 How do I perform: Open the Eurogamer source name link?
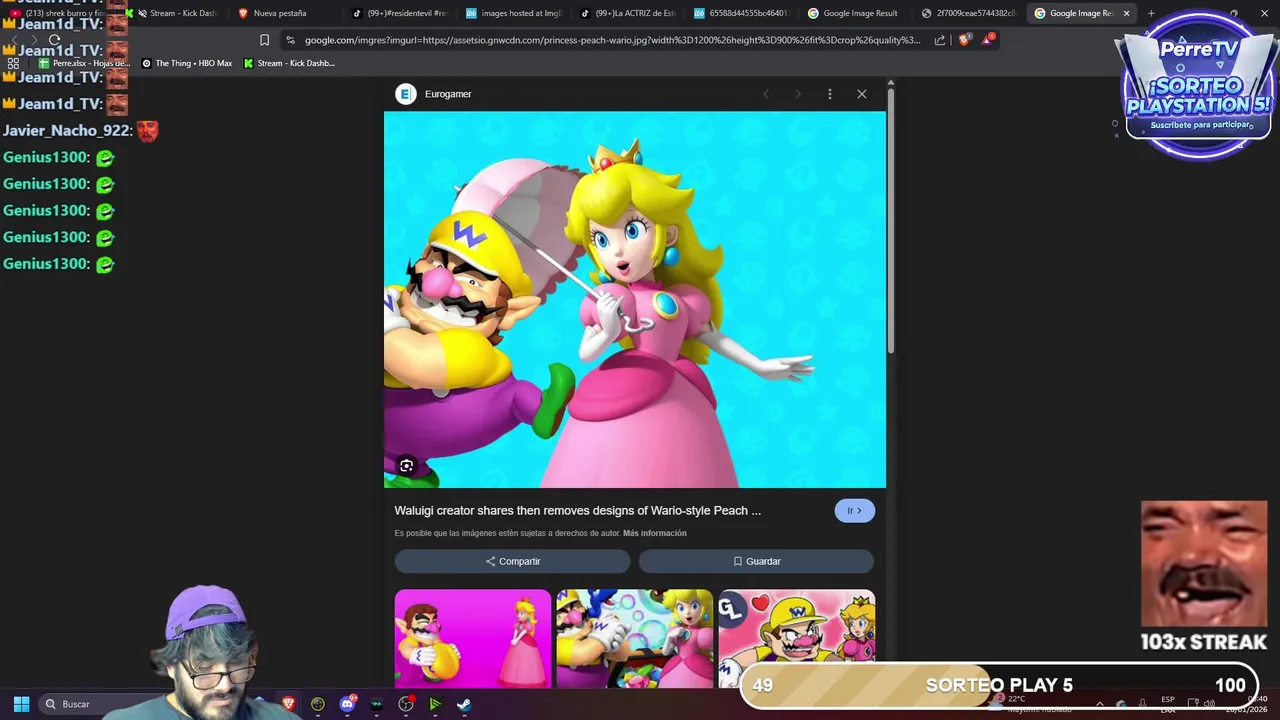tap(448, 94)
